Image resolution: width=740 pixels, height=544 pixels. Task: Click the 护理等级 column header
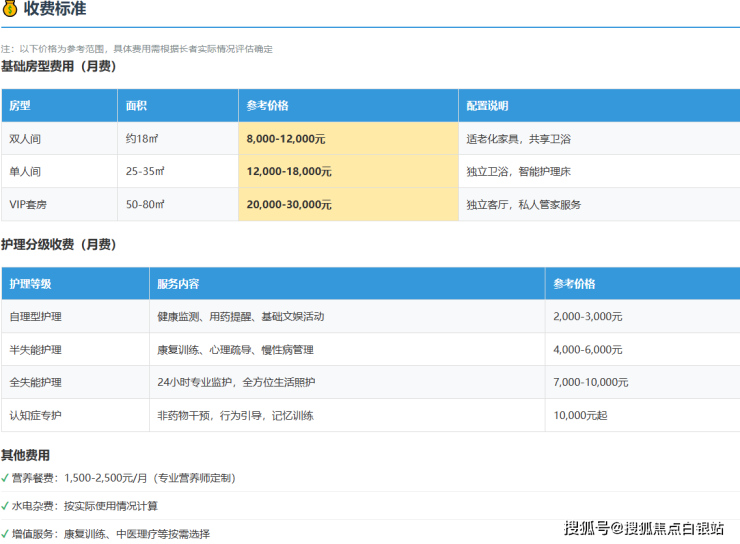(30, 284)
